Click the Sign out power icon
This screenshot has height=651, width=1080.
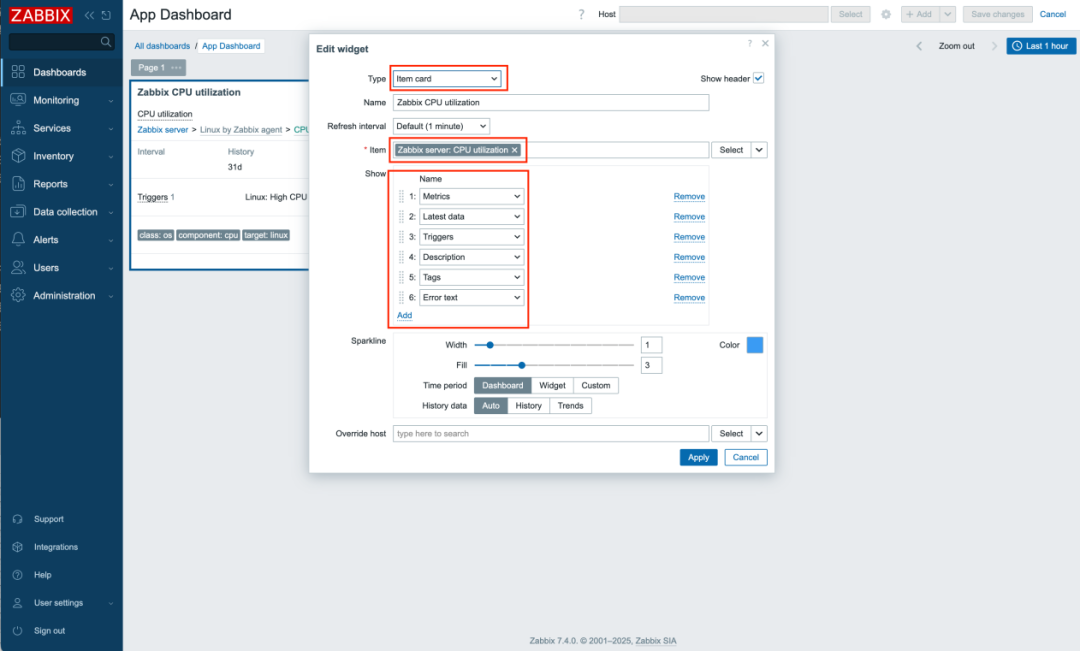[x=18, y=630]
